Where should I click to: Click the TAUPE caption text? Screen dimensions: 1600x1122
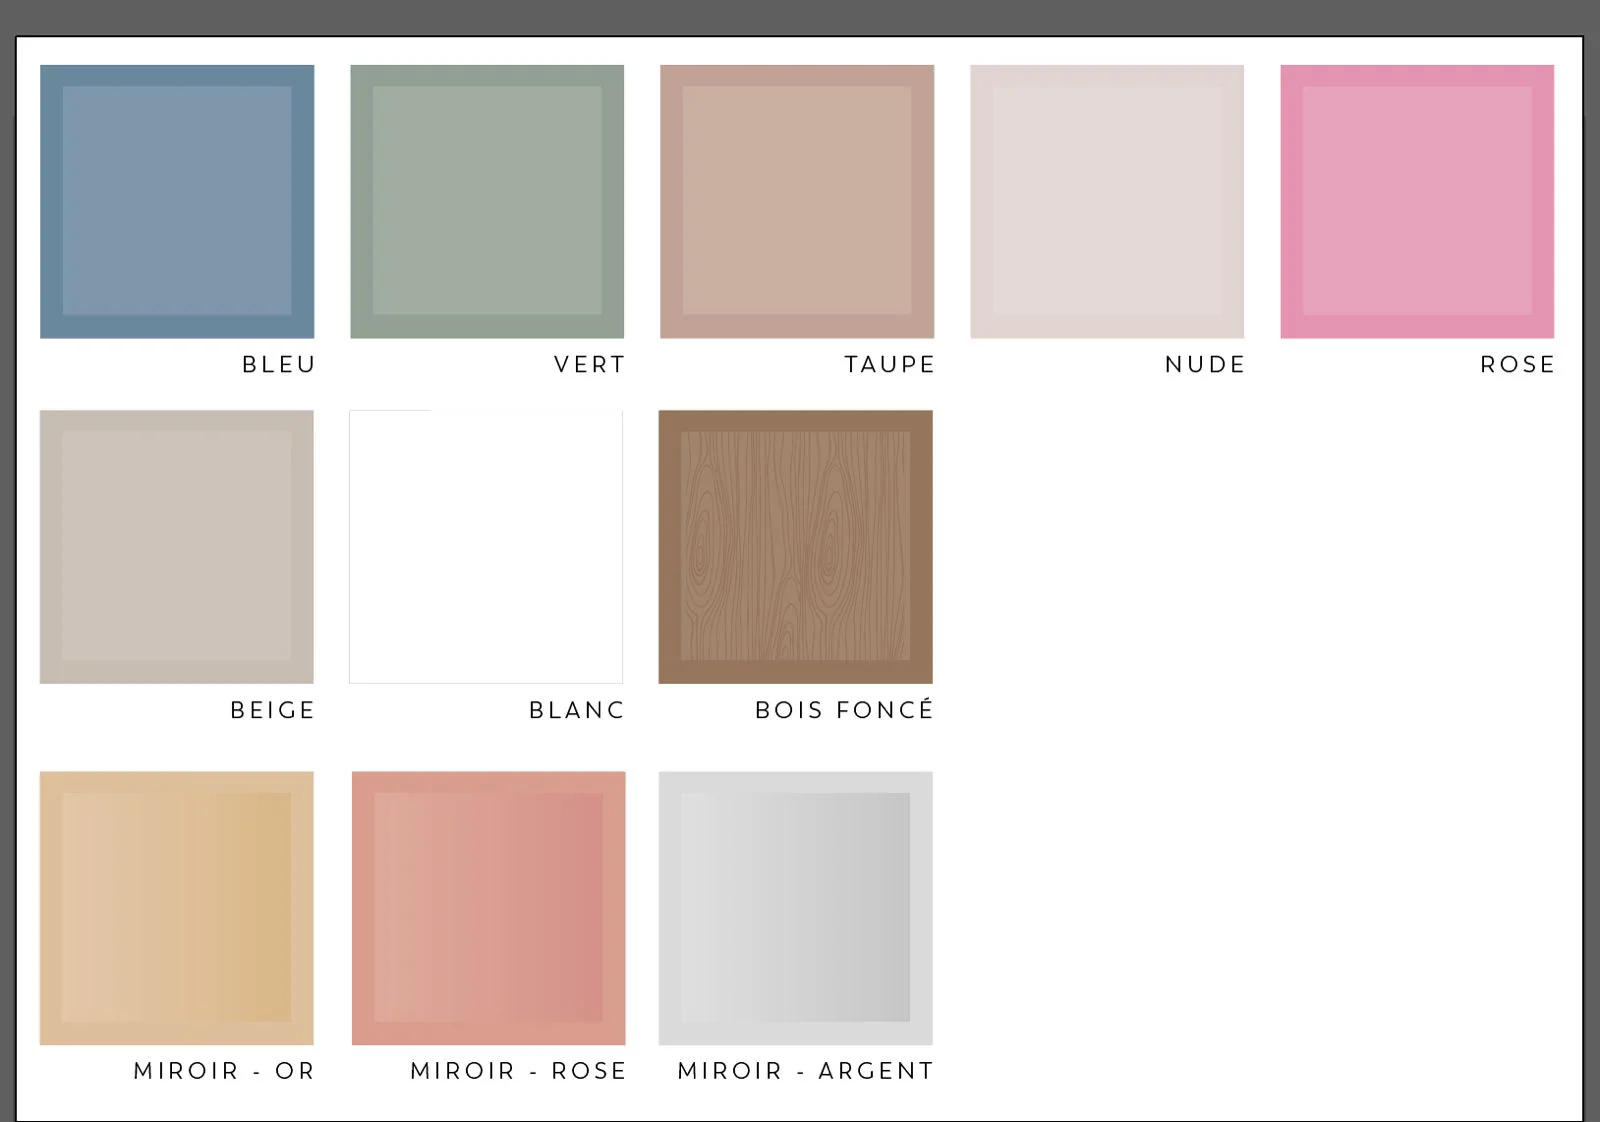pyautogui.click(x=890, y=365)
